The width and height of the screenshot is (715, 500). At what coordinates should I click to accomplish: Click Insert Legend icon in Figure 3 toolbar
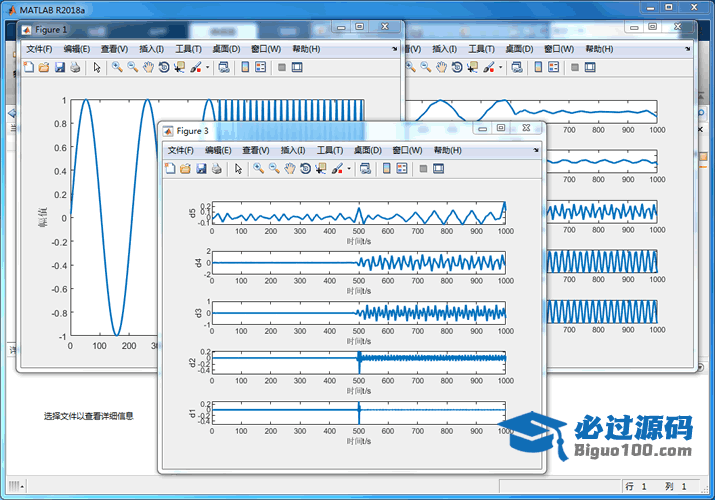tap(402, 169)
